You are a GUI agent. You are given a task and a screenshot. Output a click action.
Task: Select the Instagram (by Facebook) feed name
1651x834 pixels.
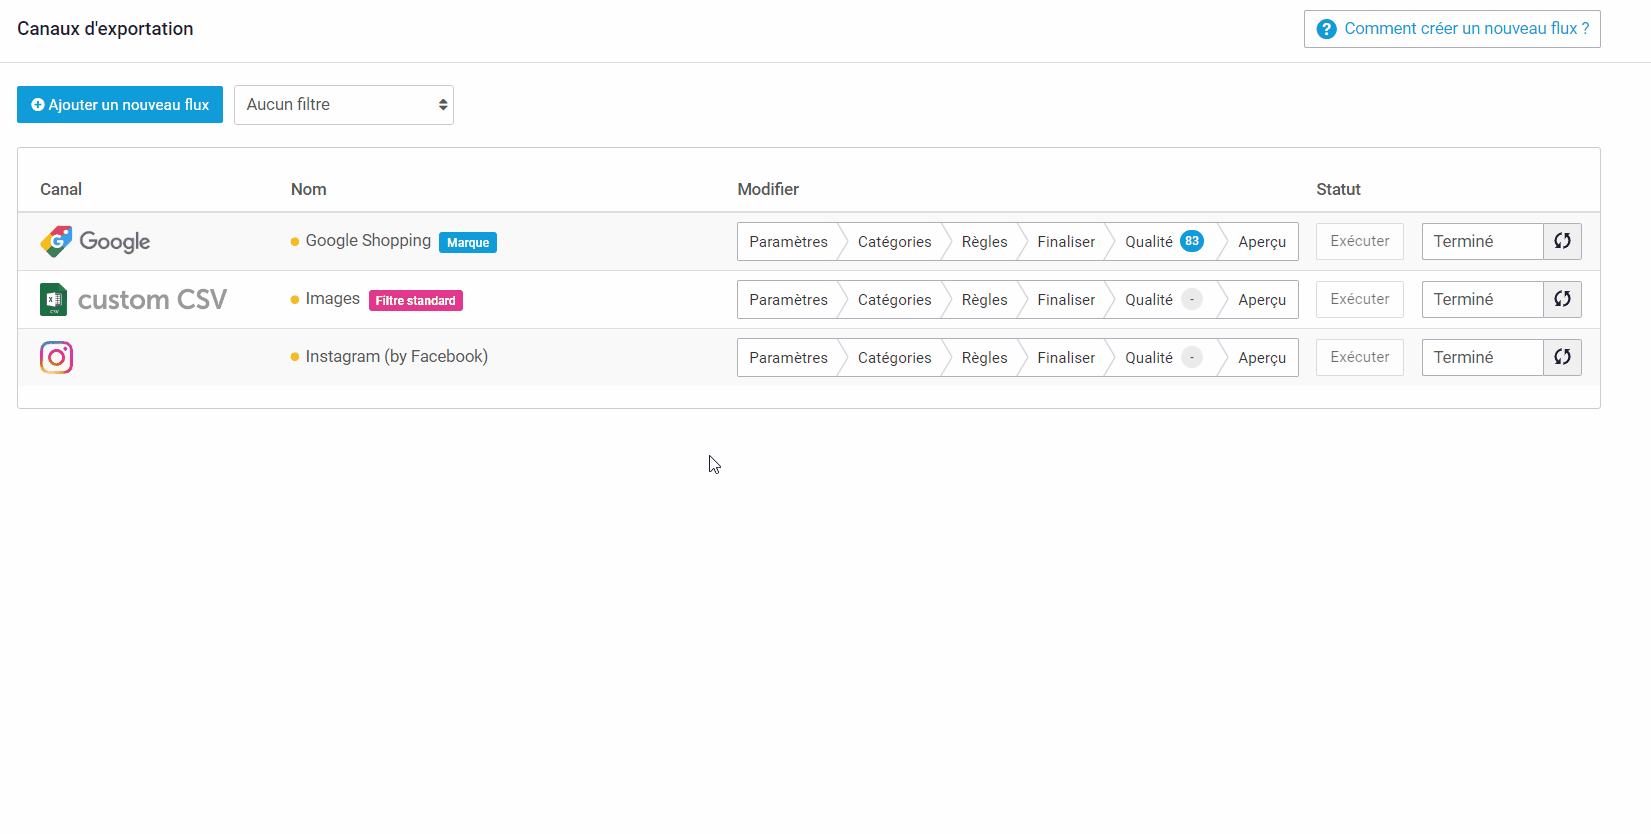397,357
